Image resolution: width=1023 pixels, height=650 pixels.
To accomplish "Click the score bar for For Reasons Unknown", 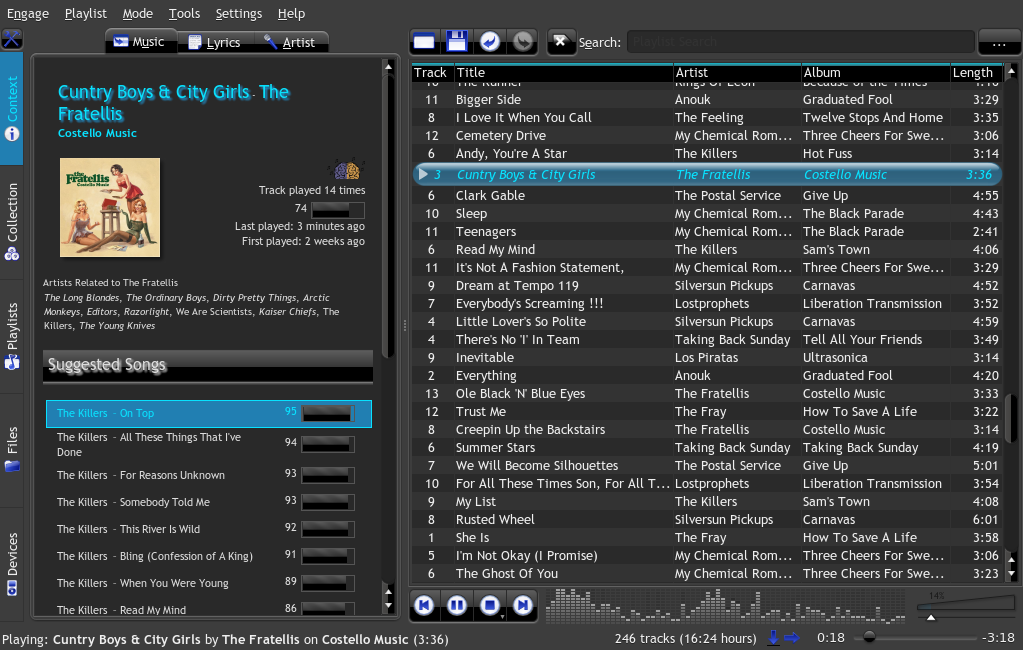I will [x=328, y=475].
